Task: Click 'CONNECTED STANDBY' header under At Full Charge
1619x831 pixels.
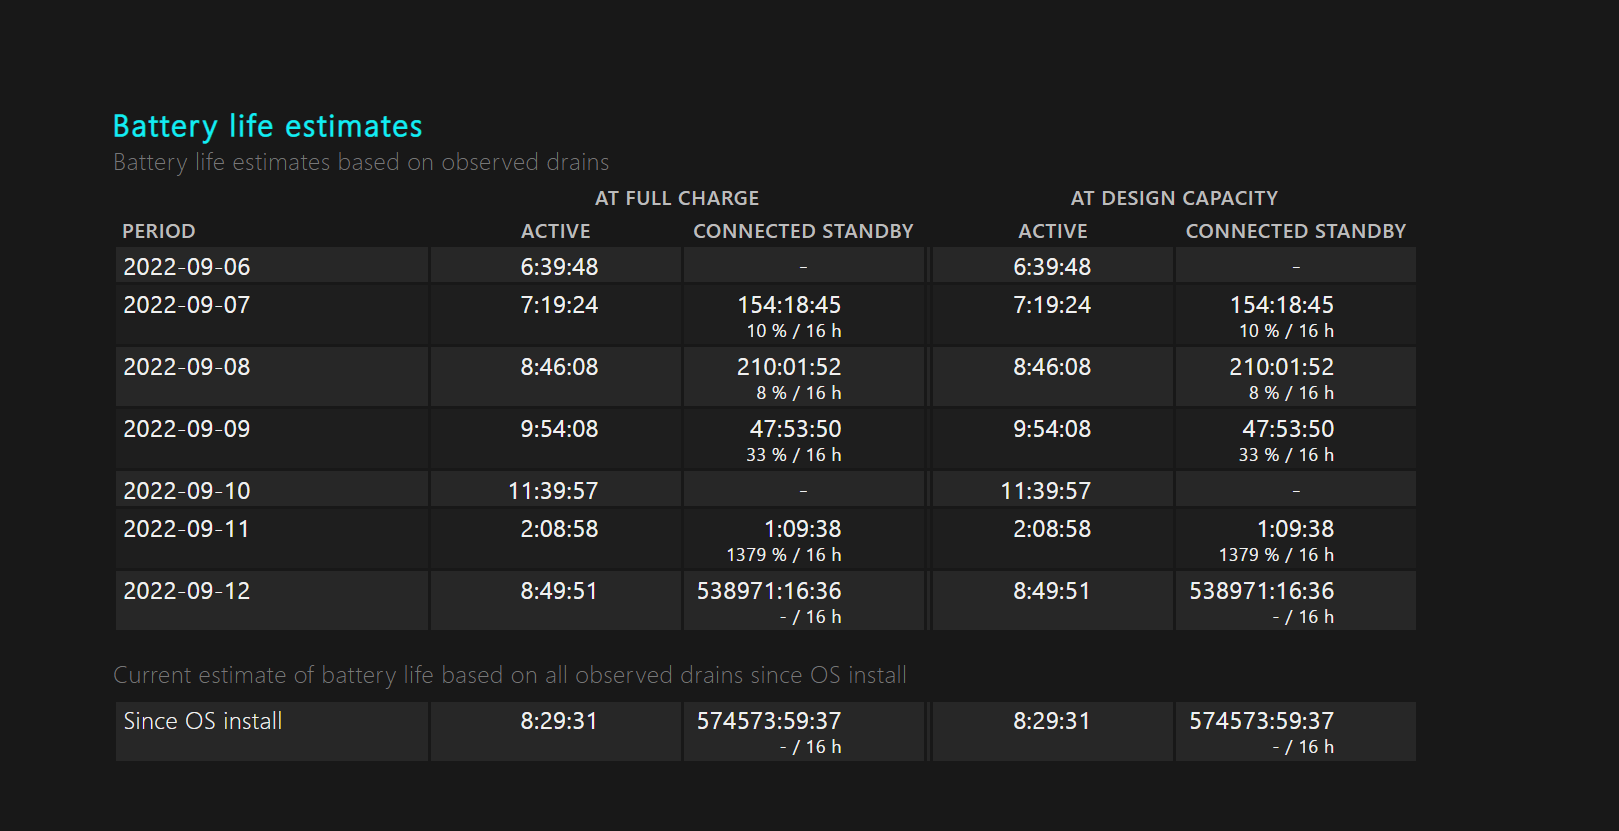Action: click(x=803, y=231)
